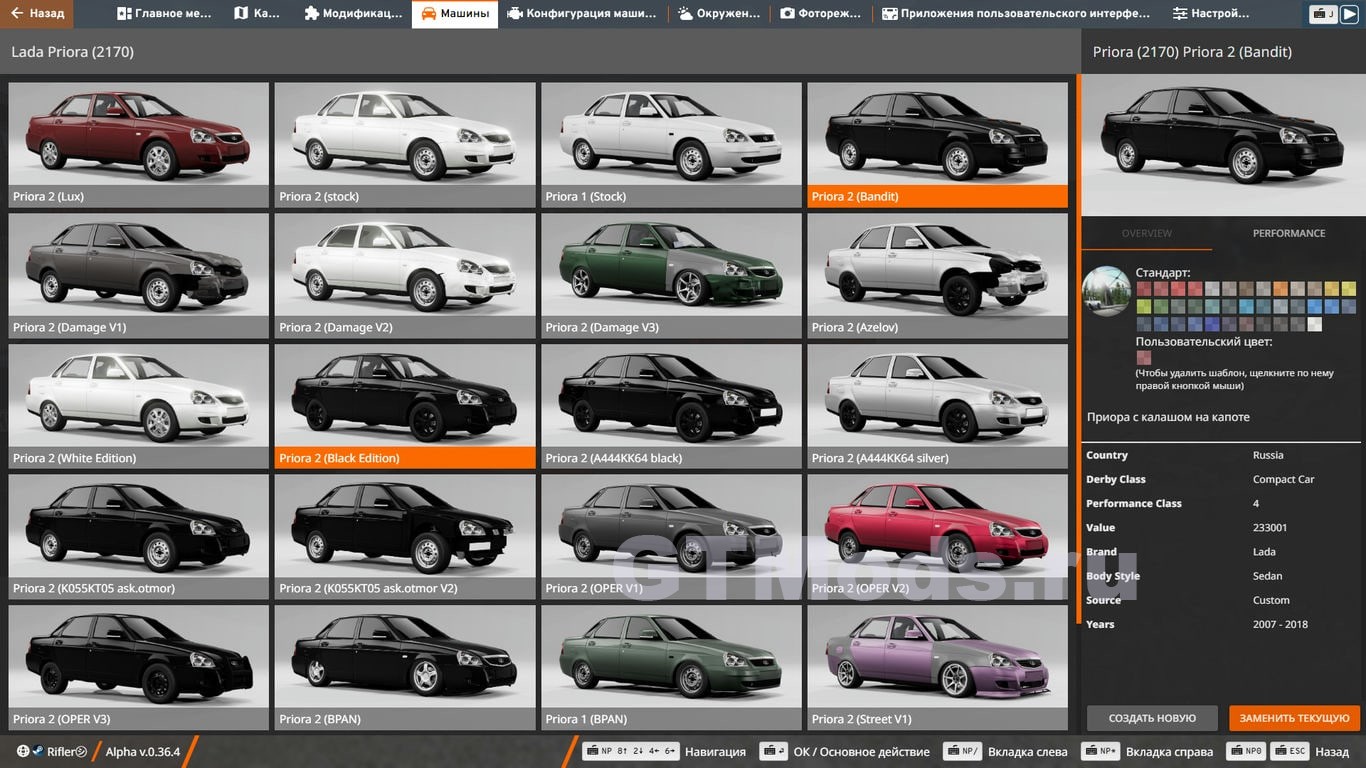Switch to the PERFORMANCE tab
Screen dimensions: 1366x768
point(1289,233)
